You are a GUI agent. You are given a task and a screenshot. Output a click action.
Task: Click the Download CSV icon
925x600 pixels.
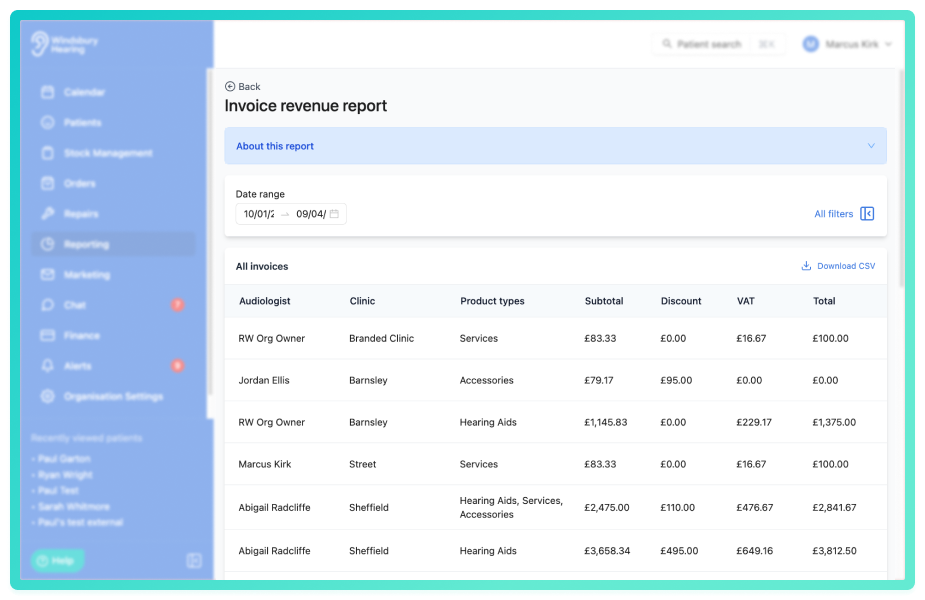(806, 266)
